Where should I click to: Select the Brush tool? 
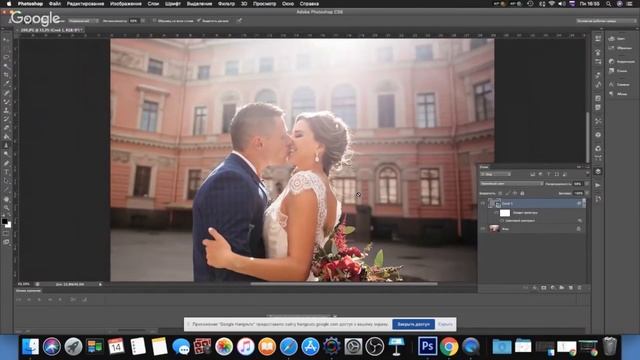pos(6,101)
